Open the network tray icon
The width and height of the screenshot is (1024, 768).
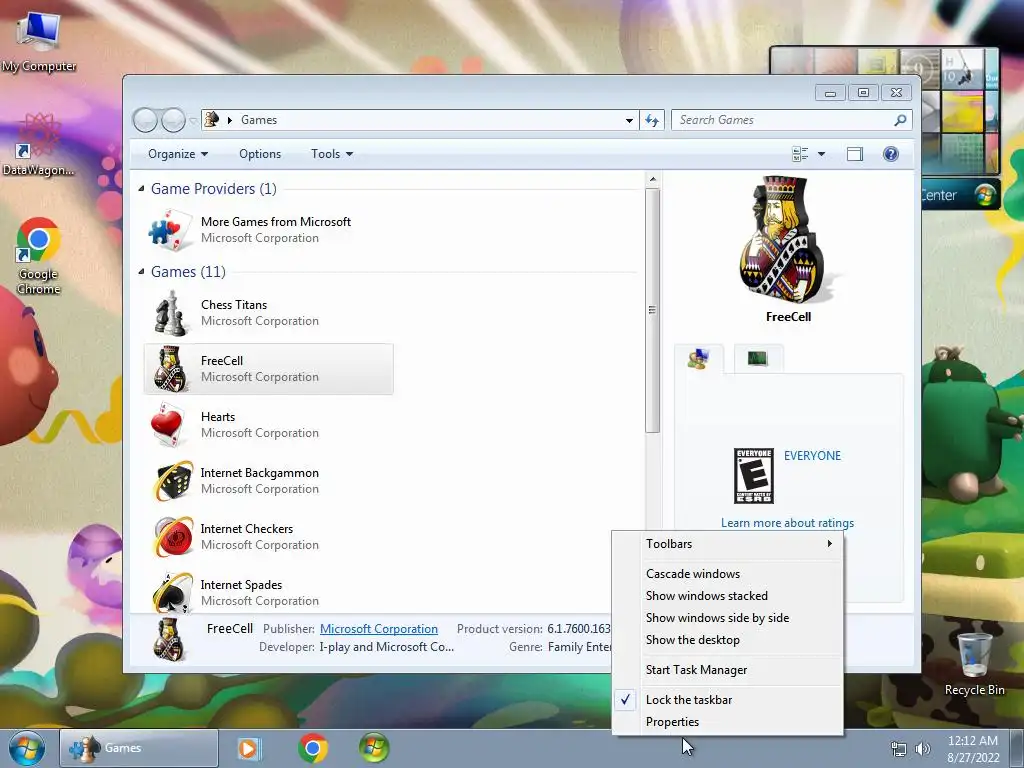(899, 749)
